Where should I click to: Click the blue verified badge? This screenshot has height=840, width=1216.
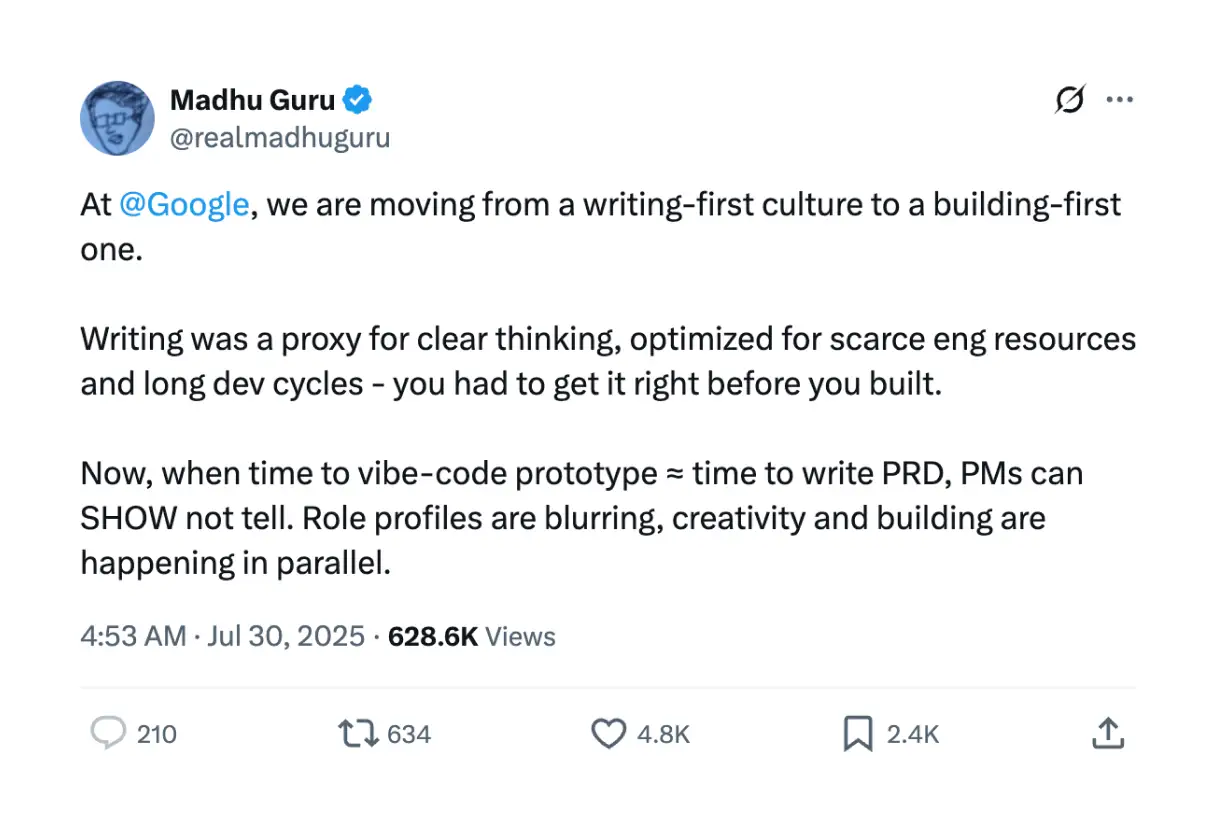358,100
